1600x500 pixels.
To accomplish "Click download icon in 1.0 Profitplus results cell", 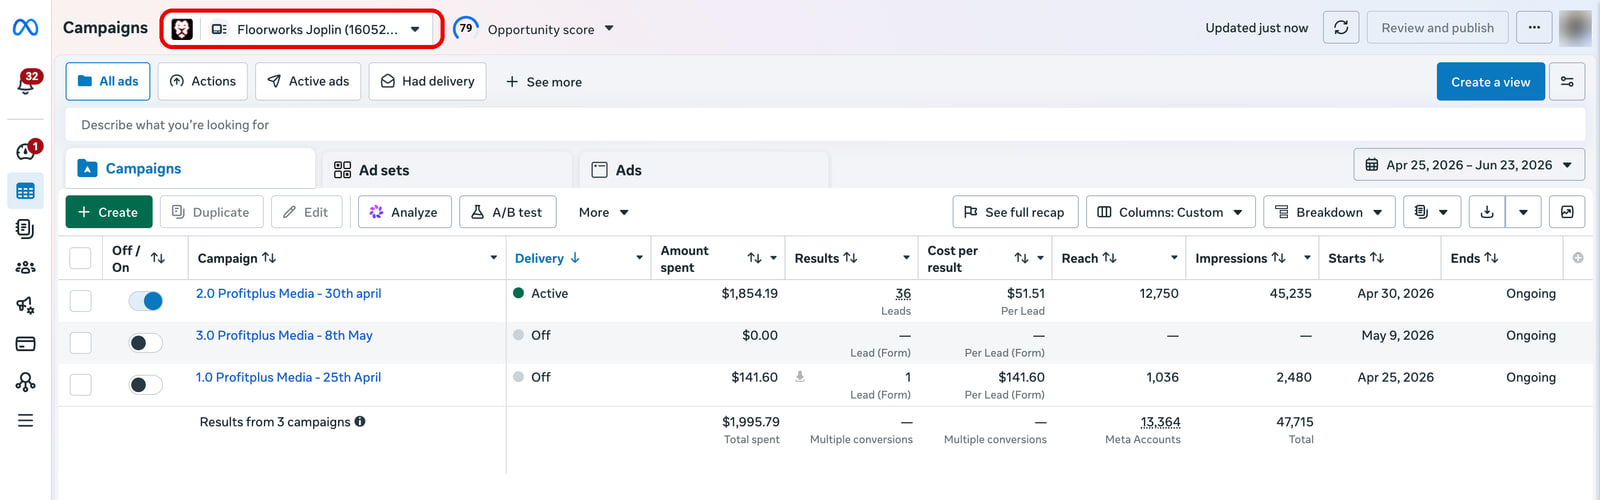I will [800, 377].
